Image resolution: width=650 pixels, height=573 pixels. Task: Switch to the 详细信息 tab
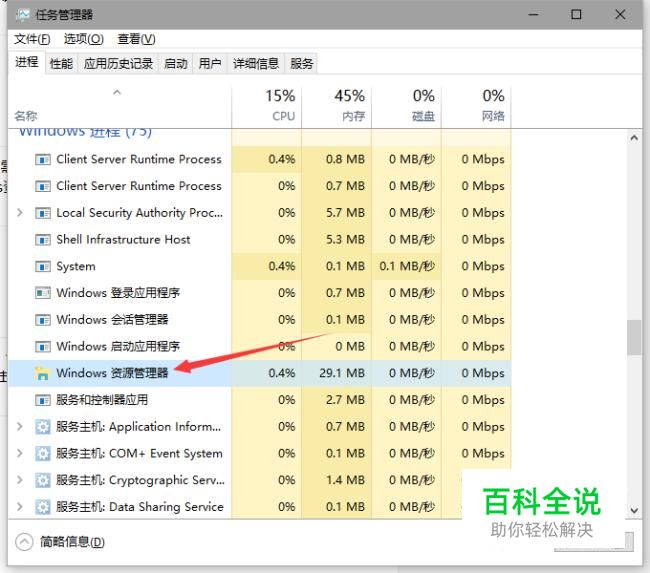256,64
